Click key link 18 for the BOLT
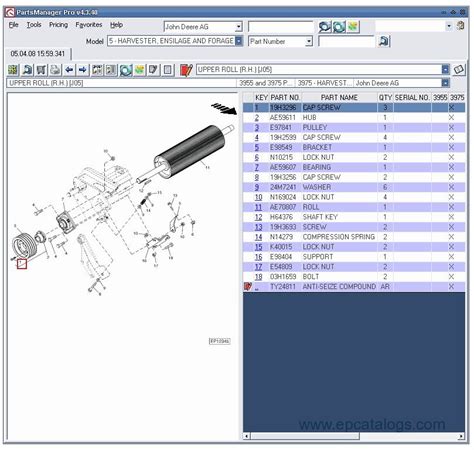The image size is (474, 450). tap(258, 277)
